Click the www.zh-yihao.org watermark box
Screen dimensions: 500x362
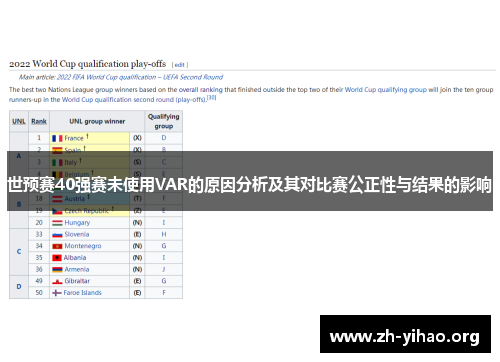tap(405, 334)
